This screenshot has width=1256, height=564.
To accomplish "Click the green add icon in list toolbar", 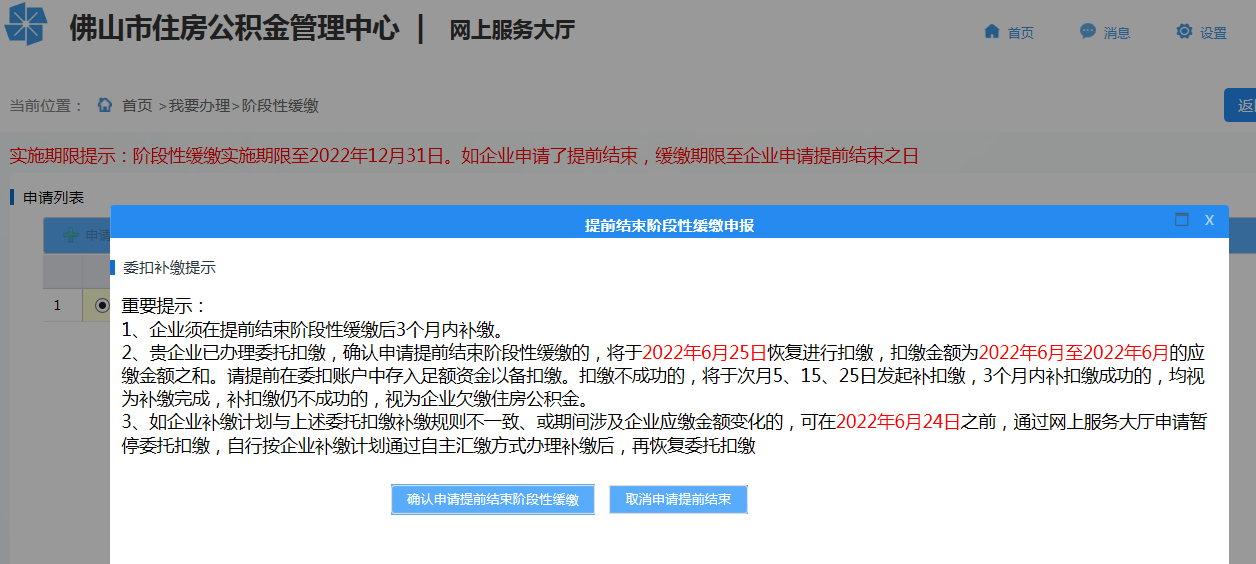I will point(71,236).
